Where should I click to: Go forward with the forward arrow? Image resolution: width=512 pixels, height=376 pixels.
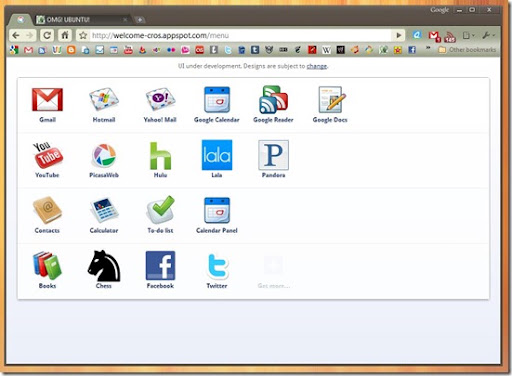click(29, 35)
